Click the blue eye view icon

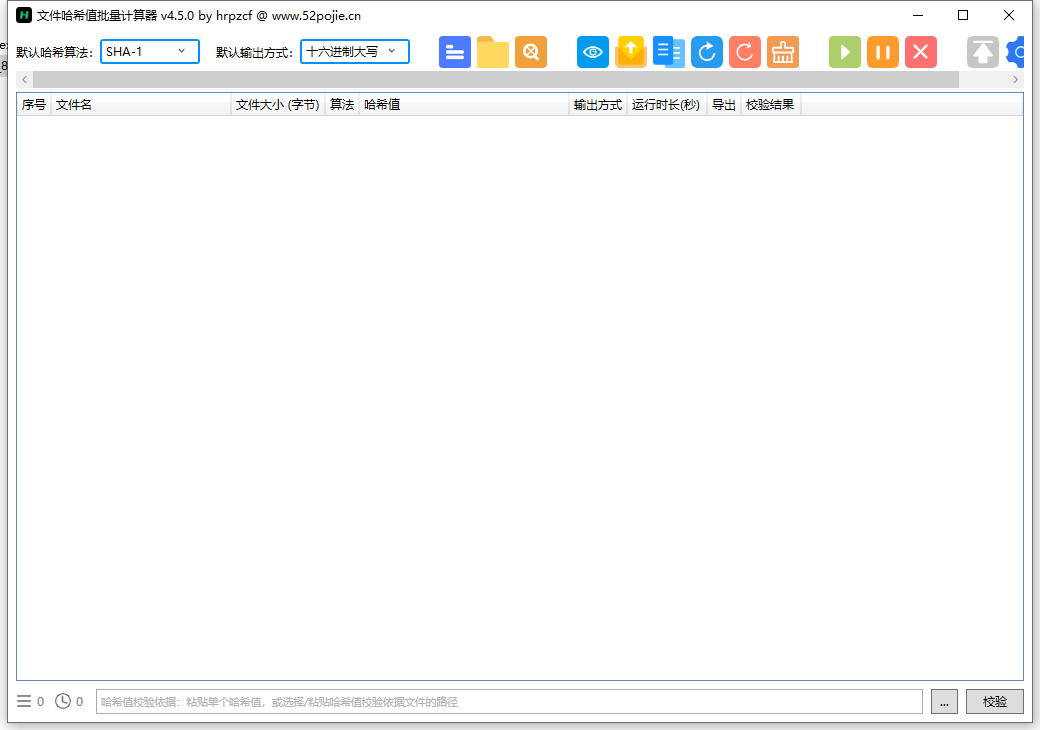click(592, 52)
